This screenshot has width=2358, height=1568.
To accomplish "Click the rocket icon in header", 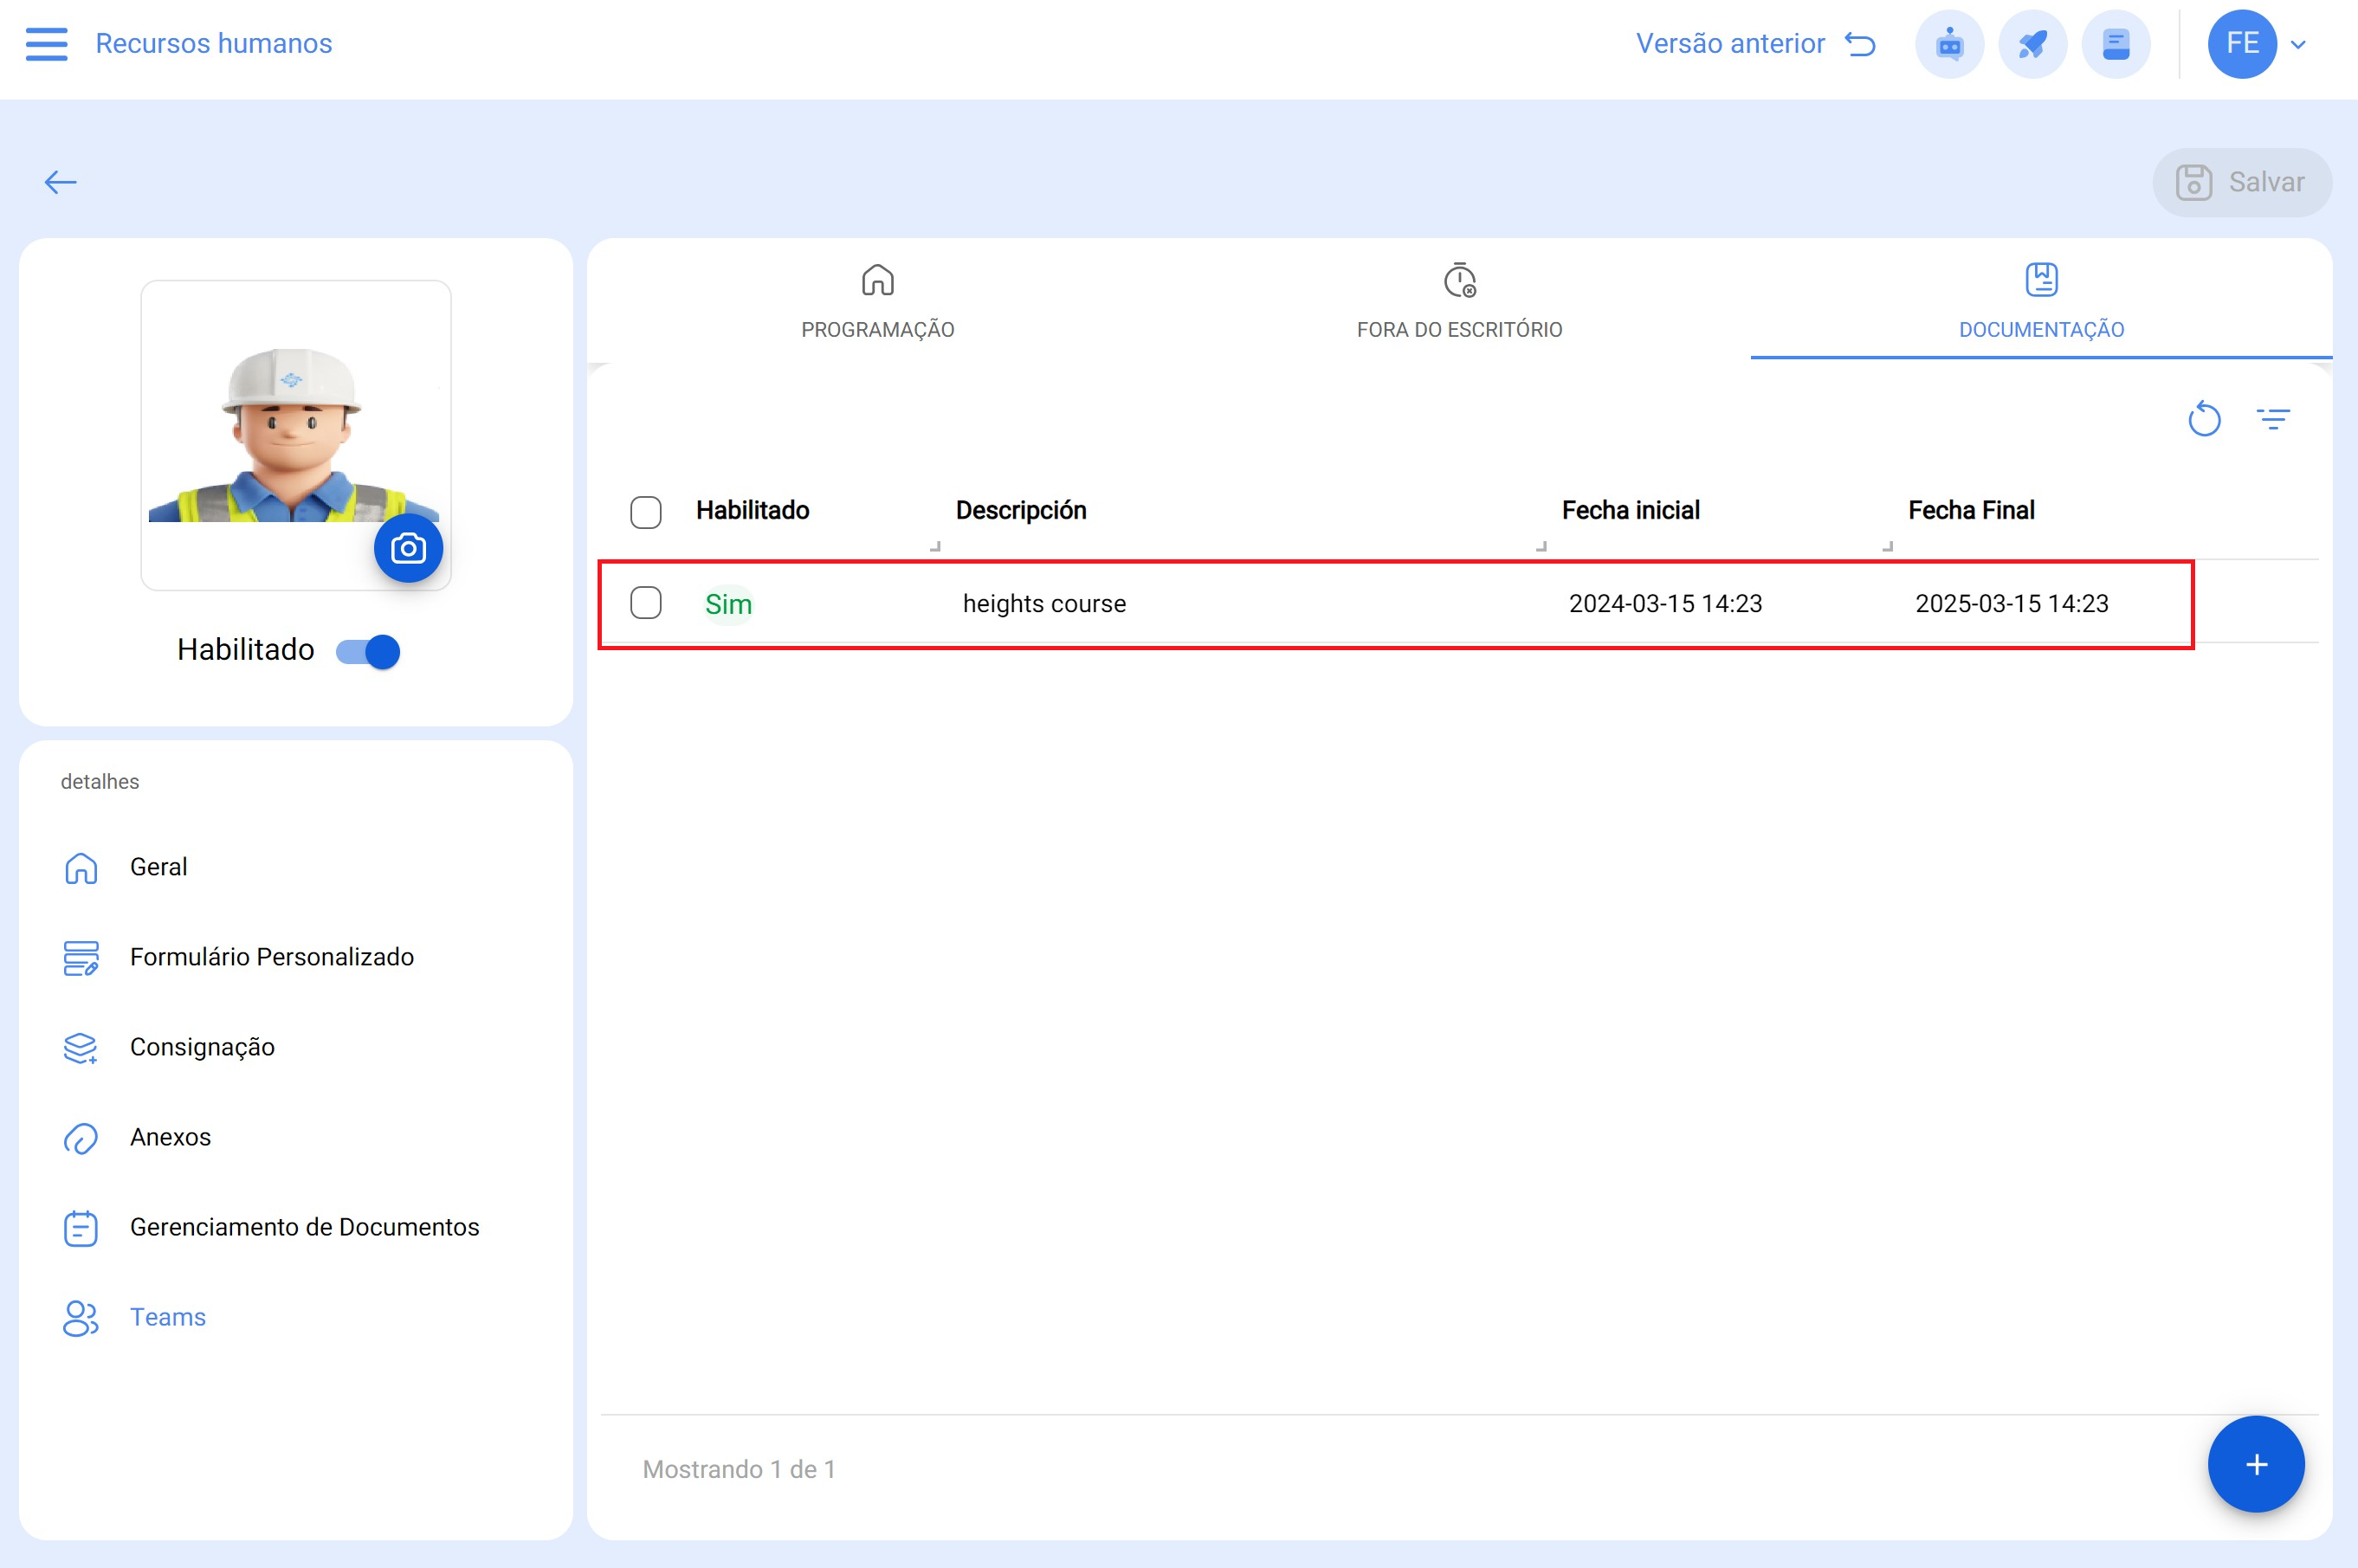I will pyautogui.click(x=2032, y=44).
